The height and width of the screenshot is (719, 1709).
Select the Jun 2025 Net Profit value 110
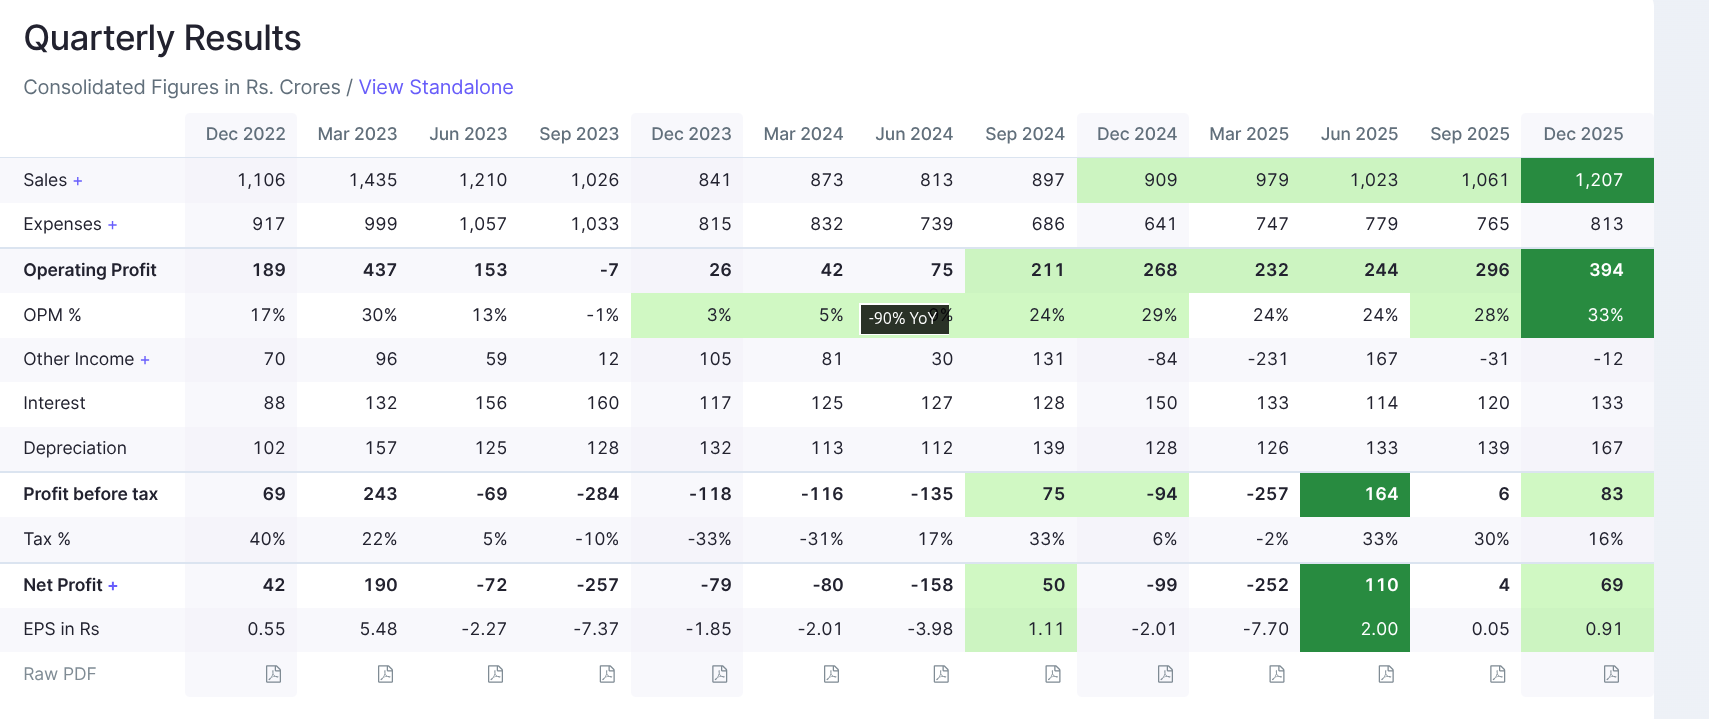coord(1381,585)
